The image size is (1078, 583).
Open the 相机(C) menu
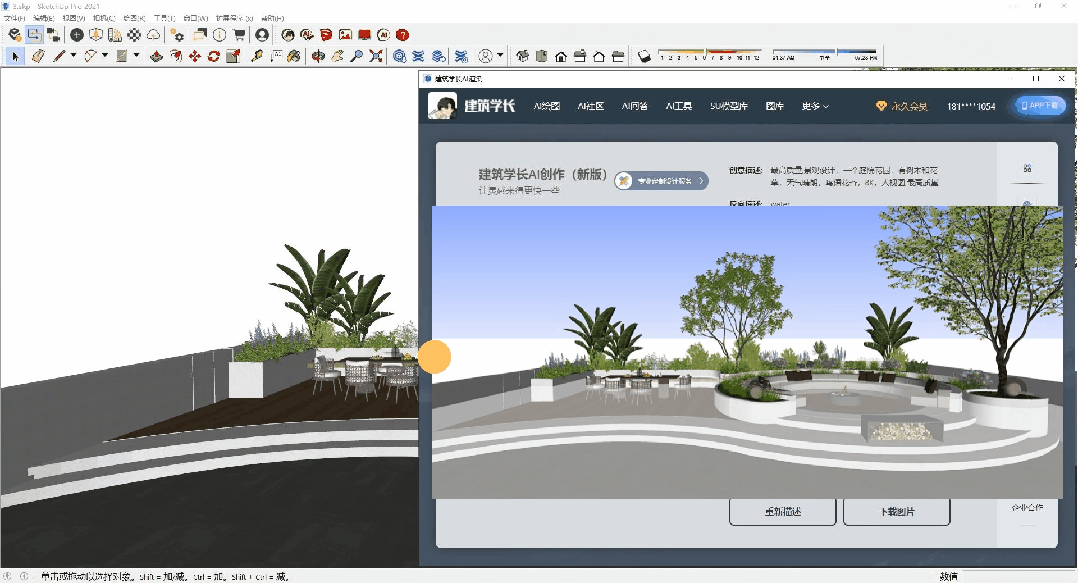[104, 18]
